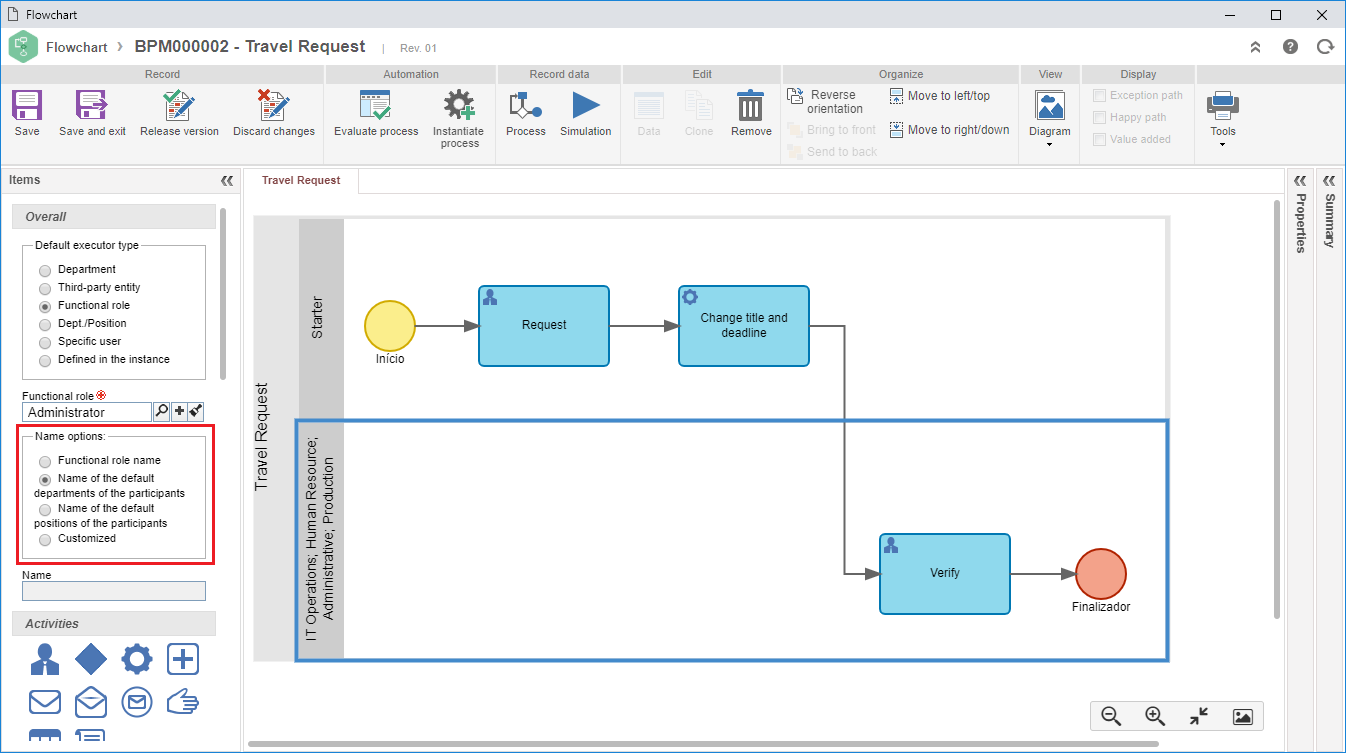The width and height of the screenshot is (1346, 753).
Task: Select the Customized name option
Action: pyautogui.click(x=45, y=539)
